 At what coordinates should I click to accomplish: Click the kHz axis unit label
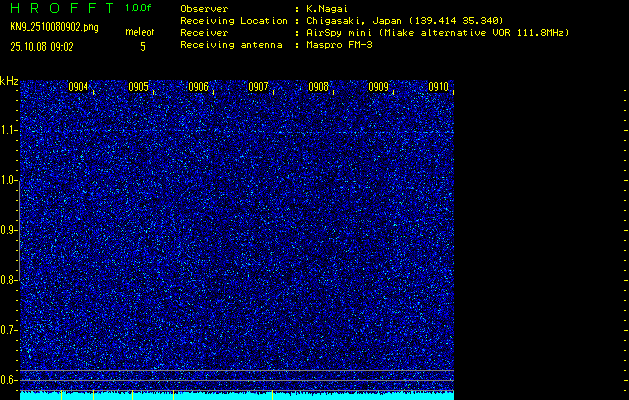[9, 81]
